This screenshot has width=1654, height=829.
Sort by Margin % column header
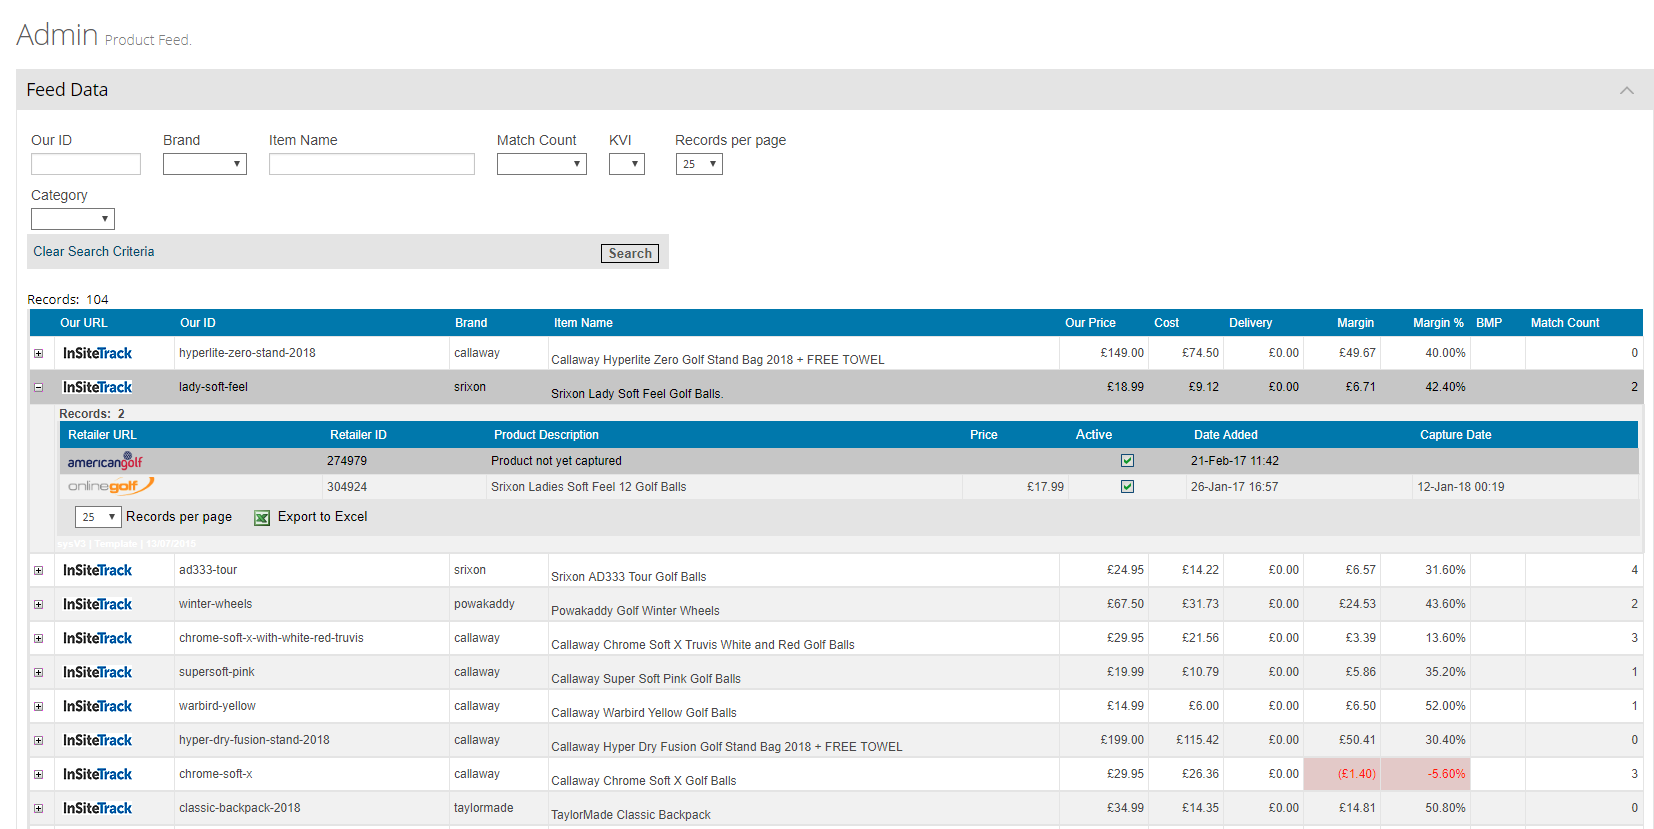pos(1438,323)
